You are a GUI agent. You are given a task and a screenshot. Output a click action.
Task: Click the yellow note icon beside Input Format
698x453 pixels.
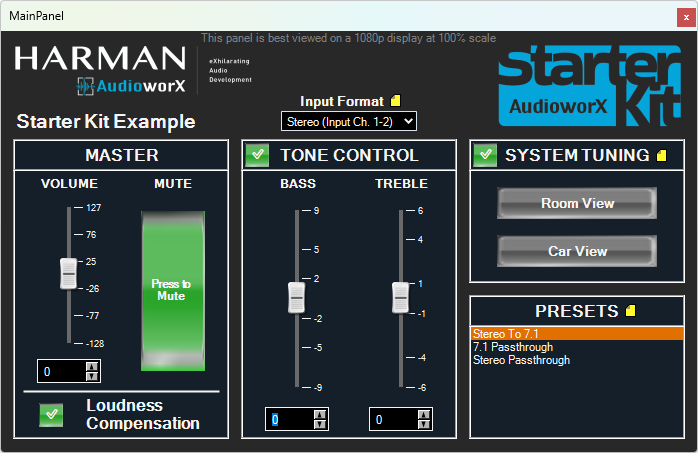(395, 101)
